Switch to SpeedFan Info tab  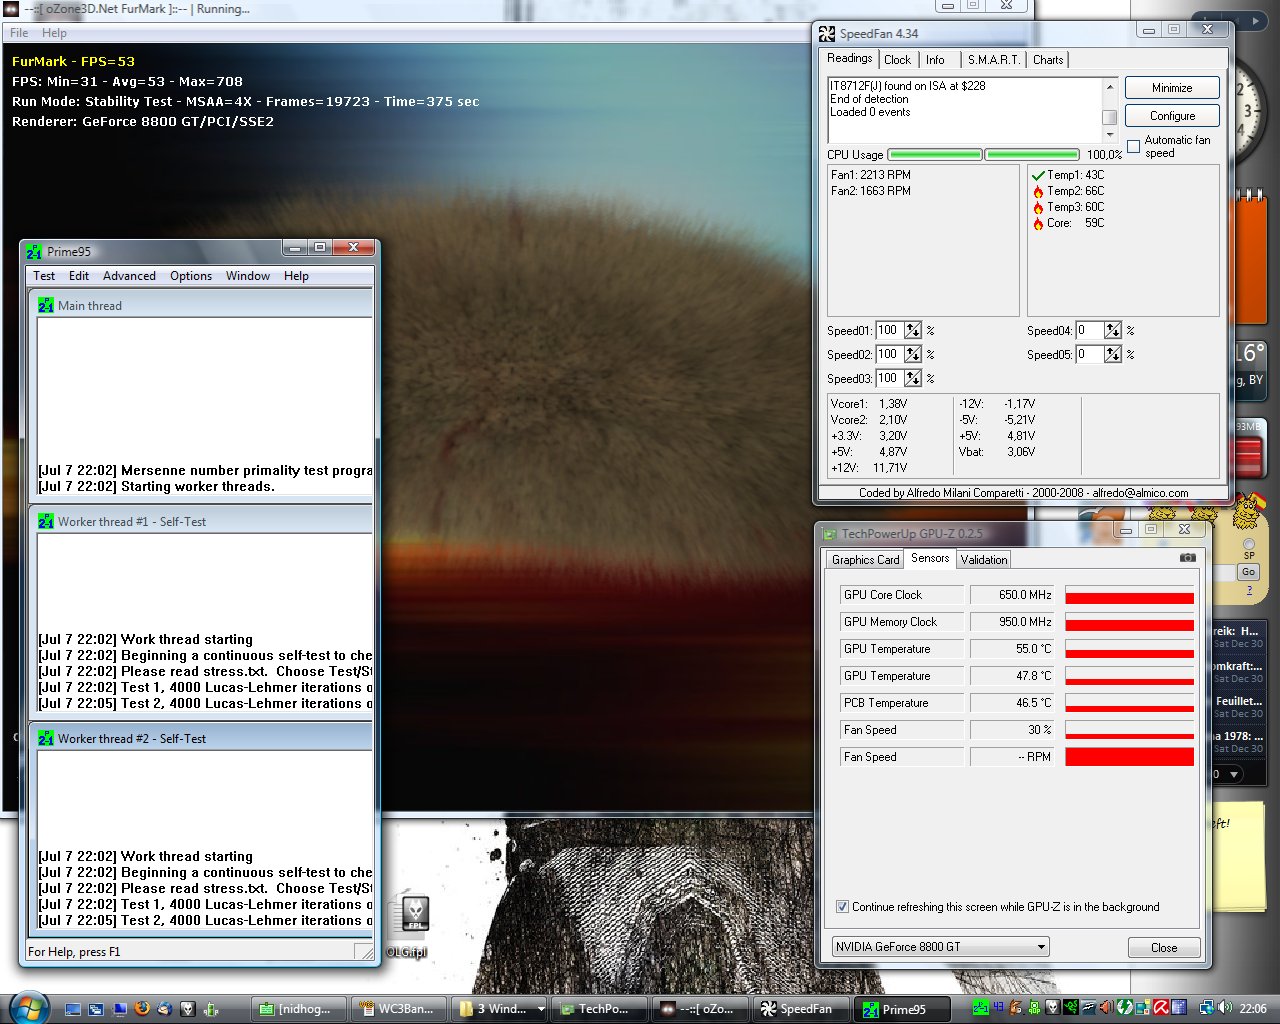936,60
